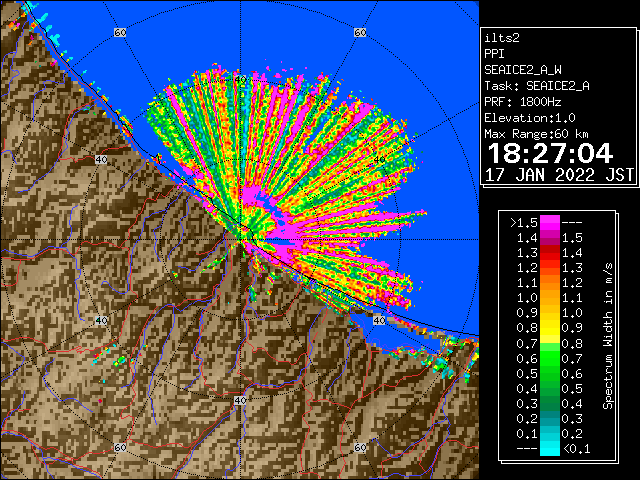Click the radar origin at the center of the range rings

(240, 240)
